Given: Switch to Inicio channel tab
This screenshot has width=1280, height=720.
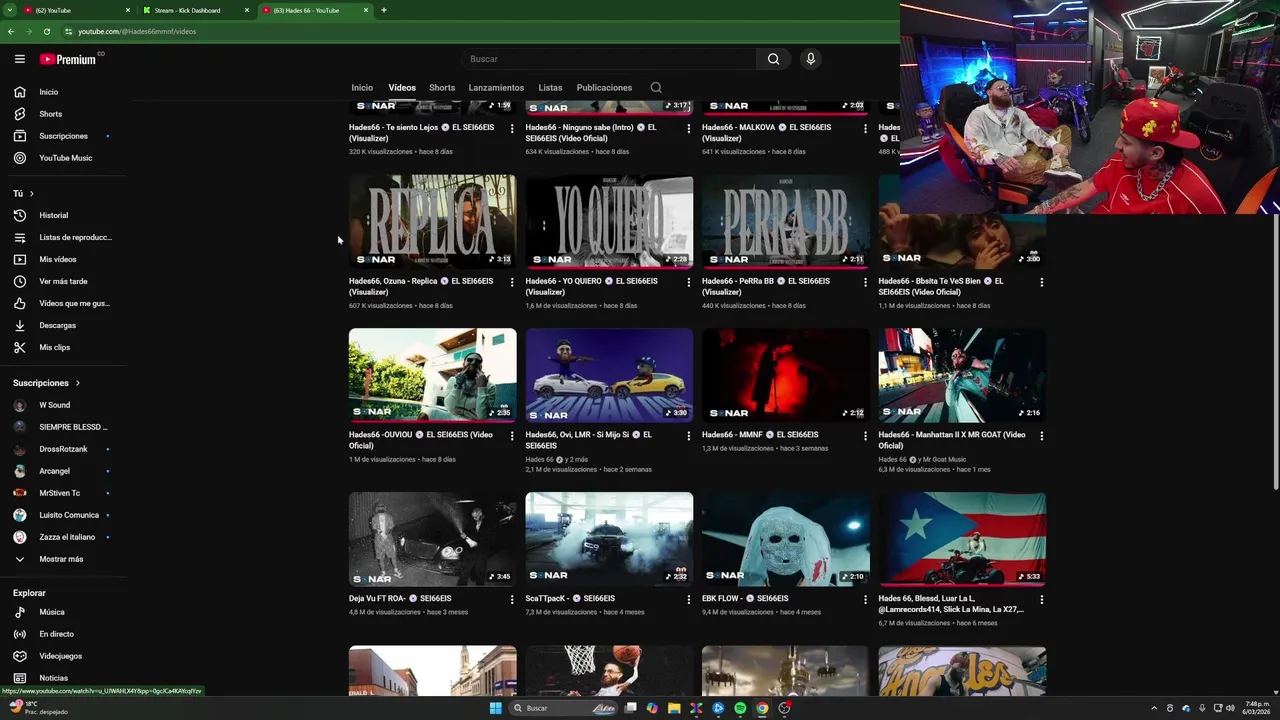Looking at the screenshot, I should coord(362,88).
